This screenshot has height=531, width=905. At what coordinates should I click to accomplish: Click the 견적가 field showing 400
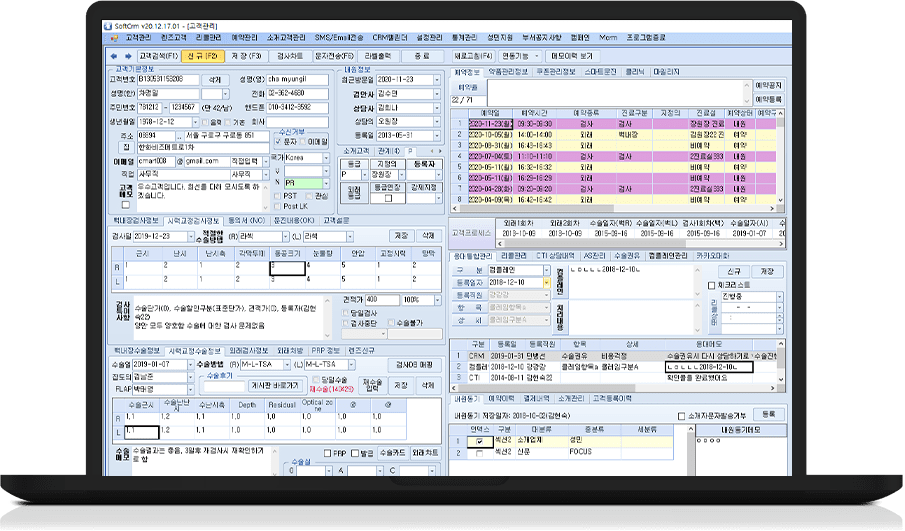pyautogui.click(x=382, y=300)
